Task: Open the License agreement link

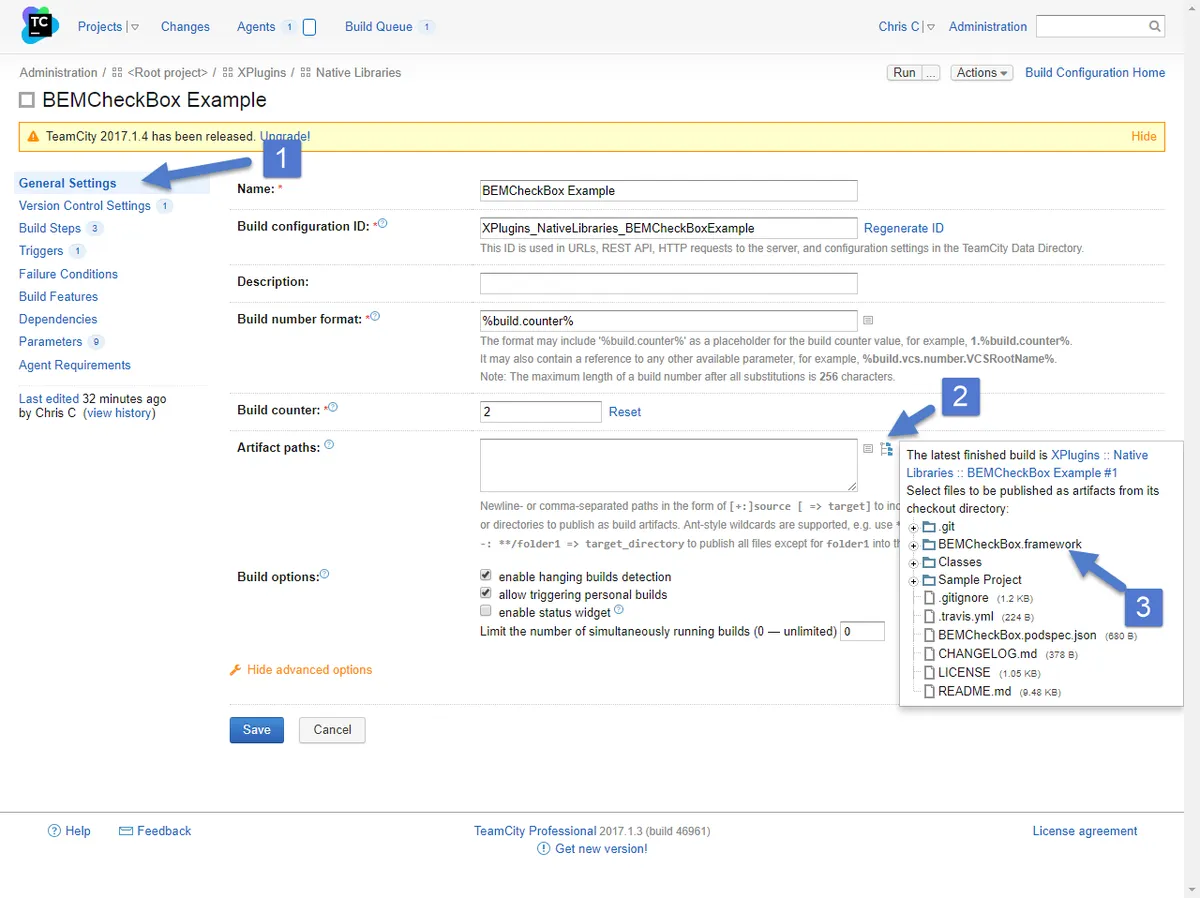Action: click(x=1085, y=831)
